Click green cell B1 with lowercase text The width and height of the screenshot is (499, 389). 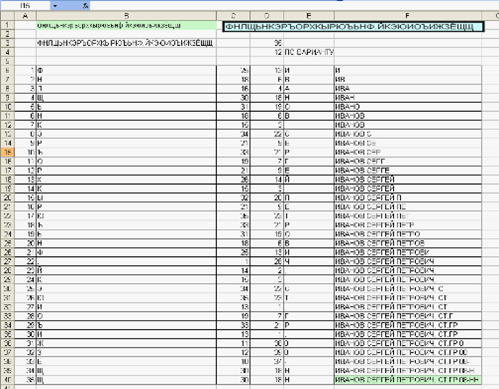[126, 25]
